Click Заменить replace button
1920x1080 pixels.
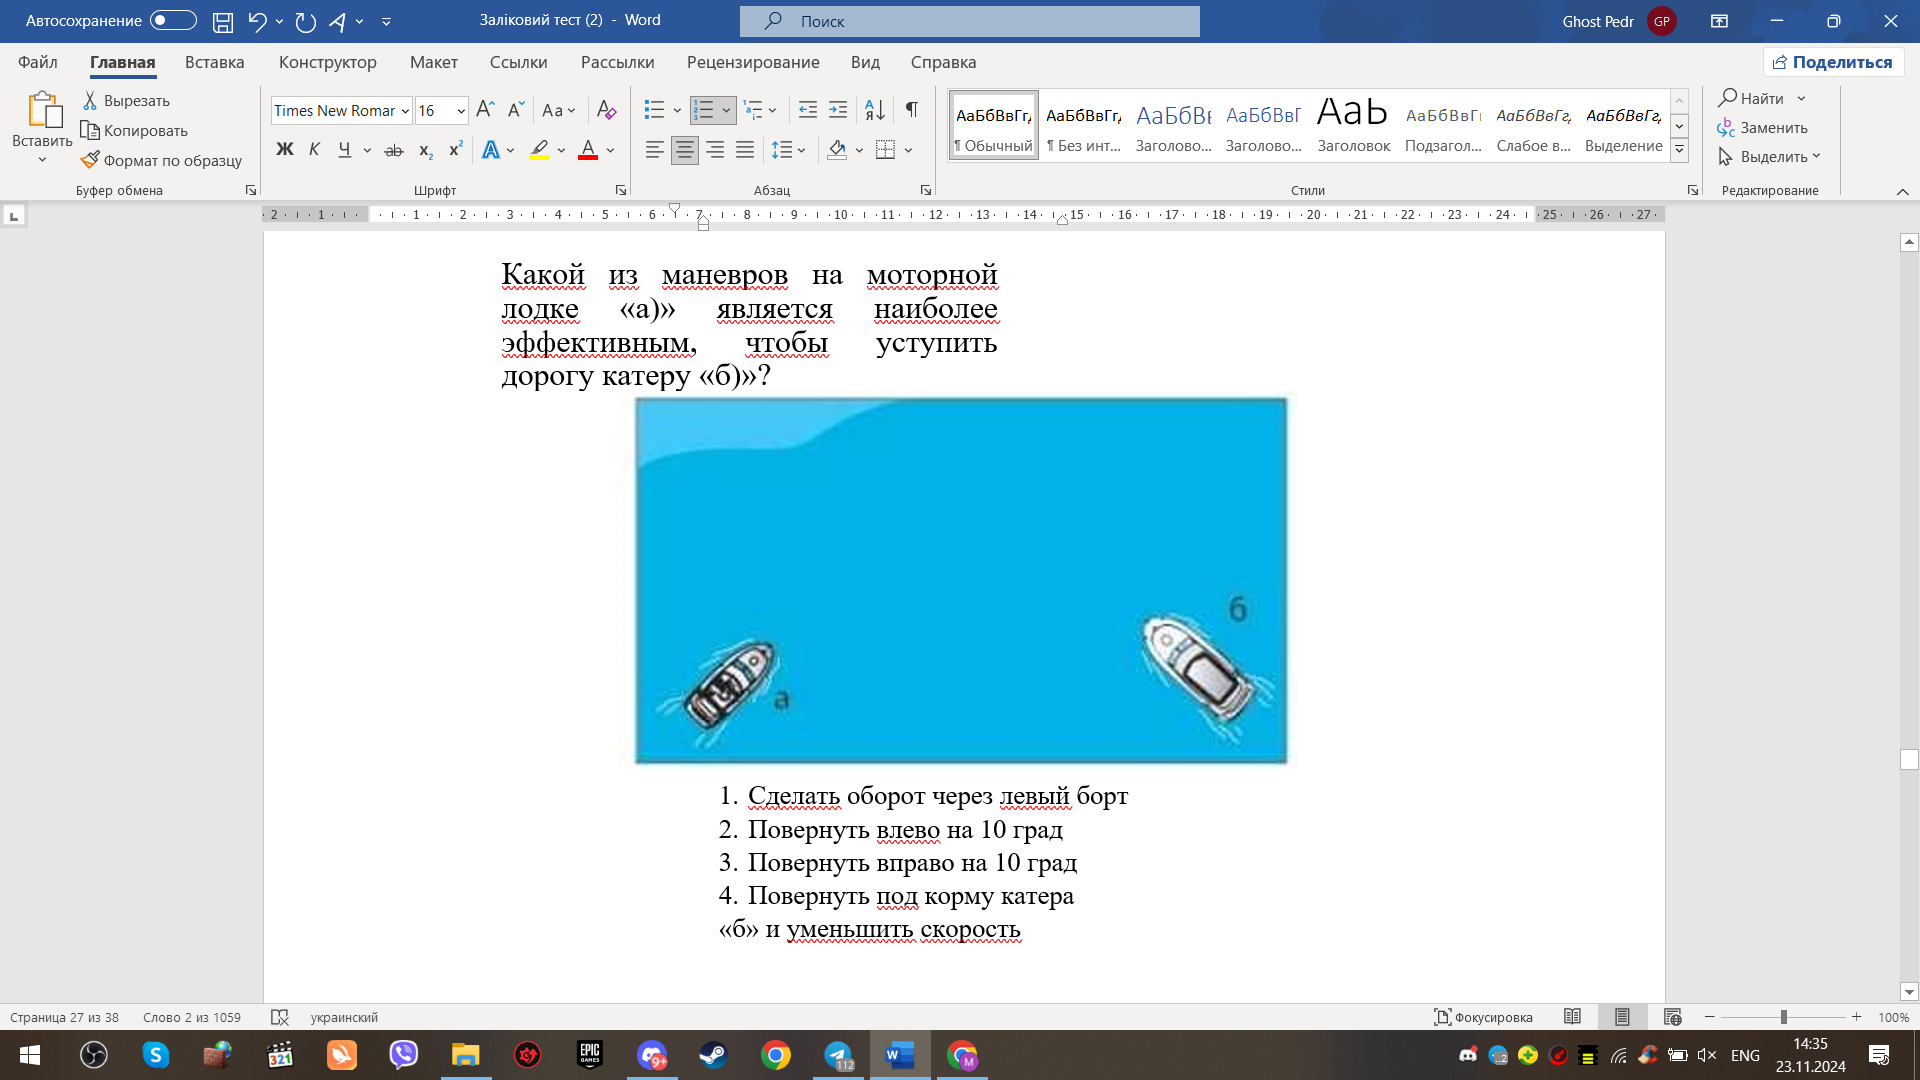tap(1762, 128)
